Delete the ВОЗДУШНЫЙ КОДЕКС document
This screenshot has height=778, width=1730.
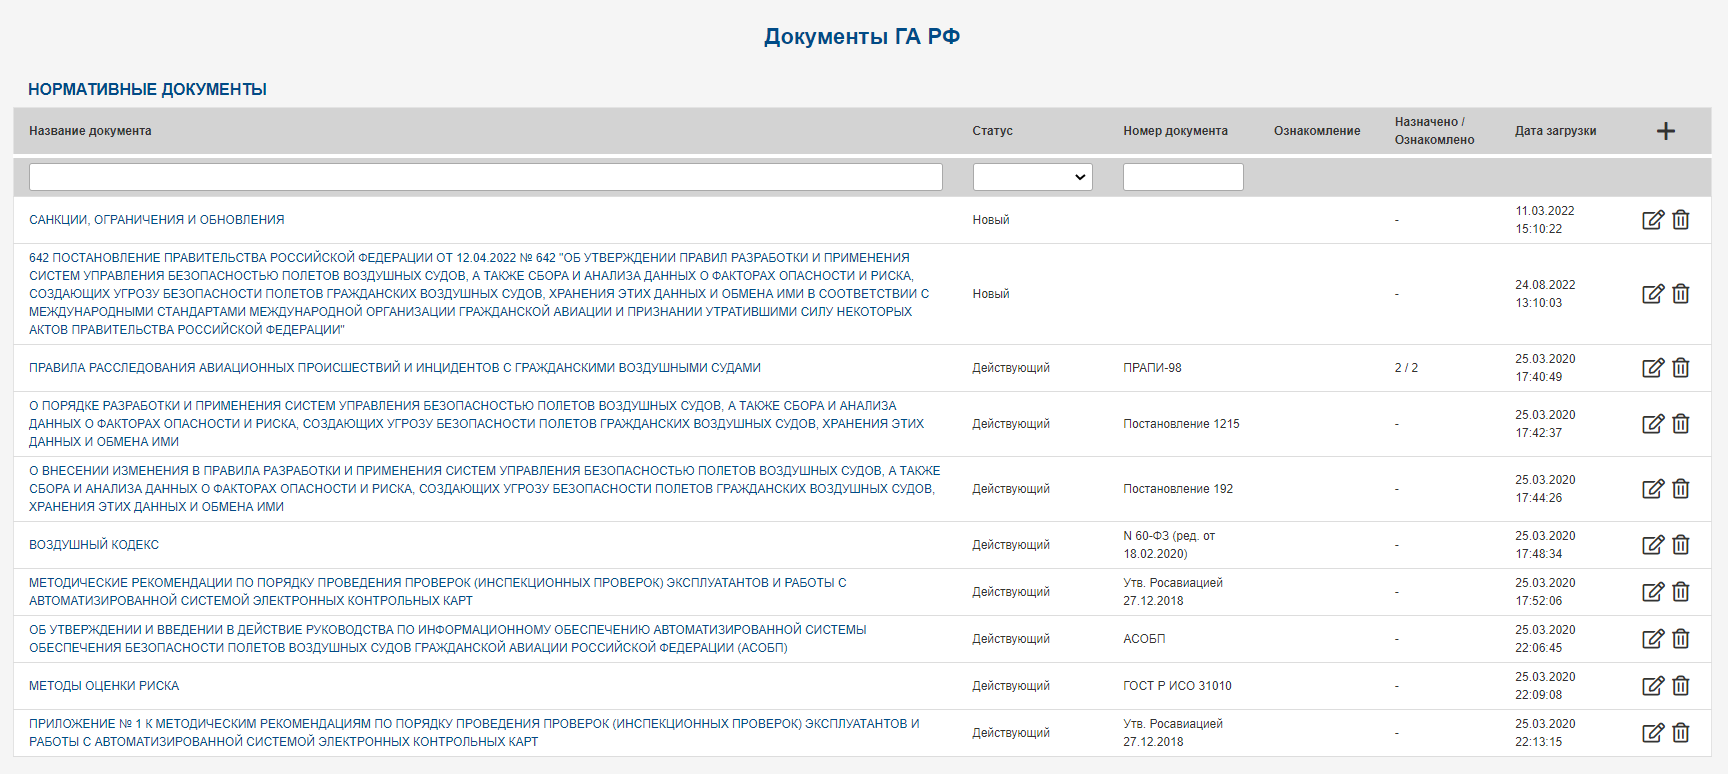pos(1681,545)
